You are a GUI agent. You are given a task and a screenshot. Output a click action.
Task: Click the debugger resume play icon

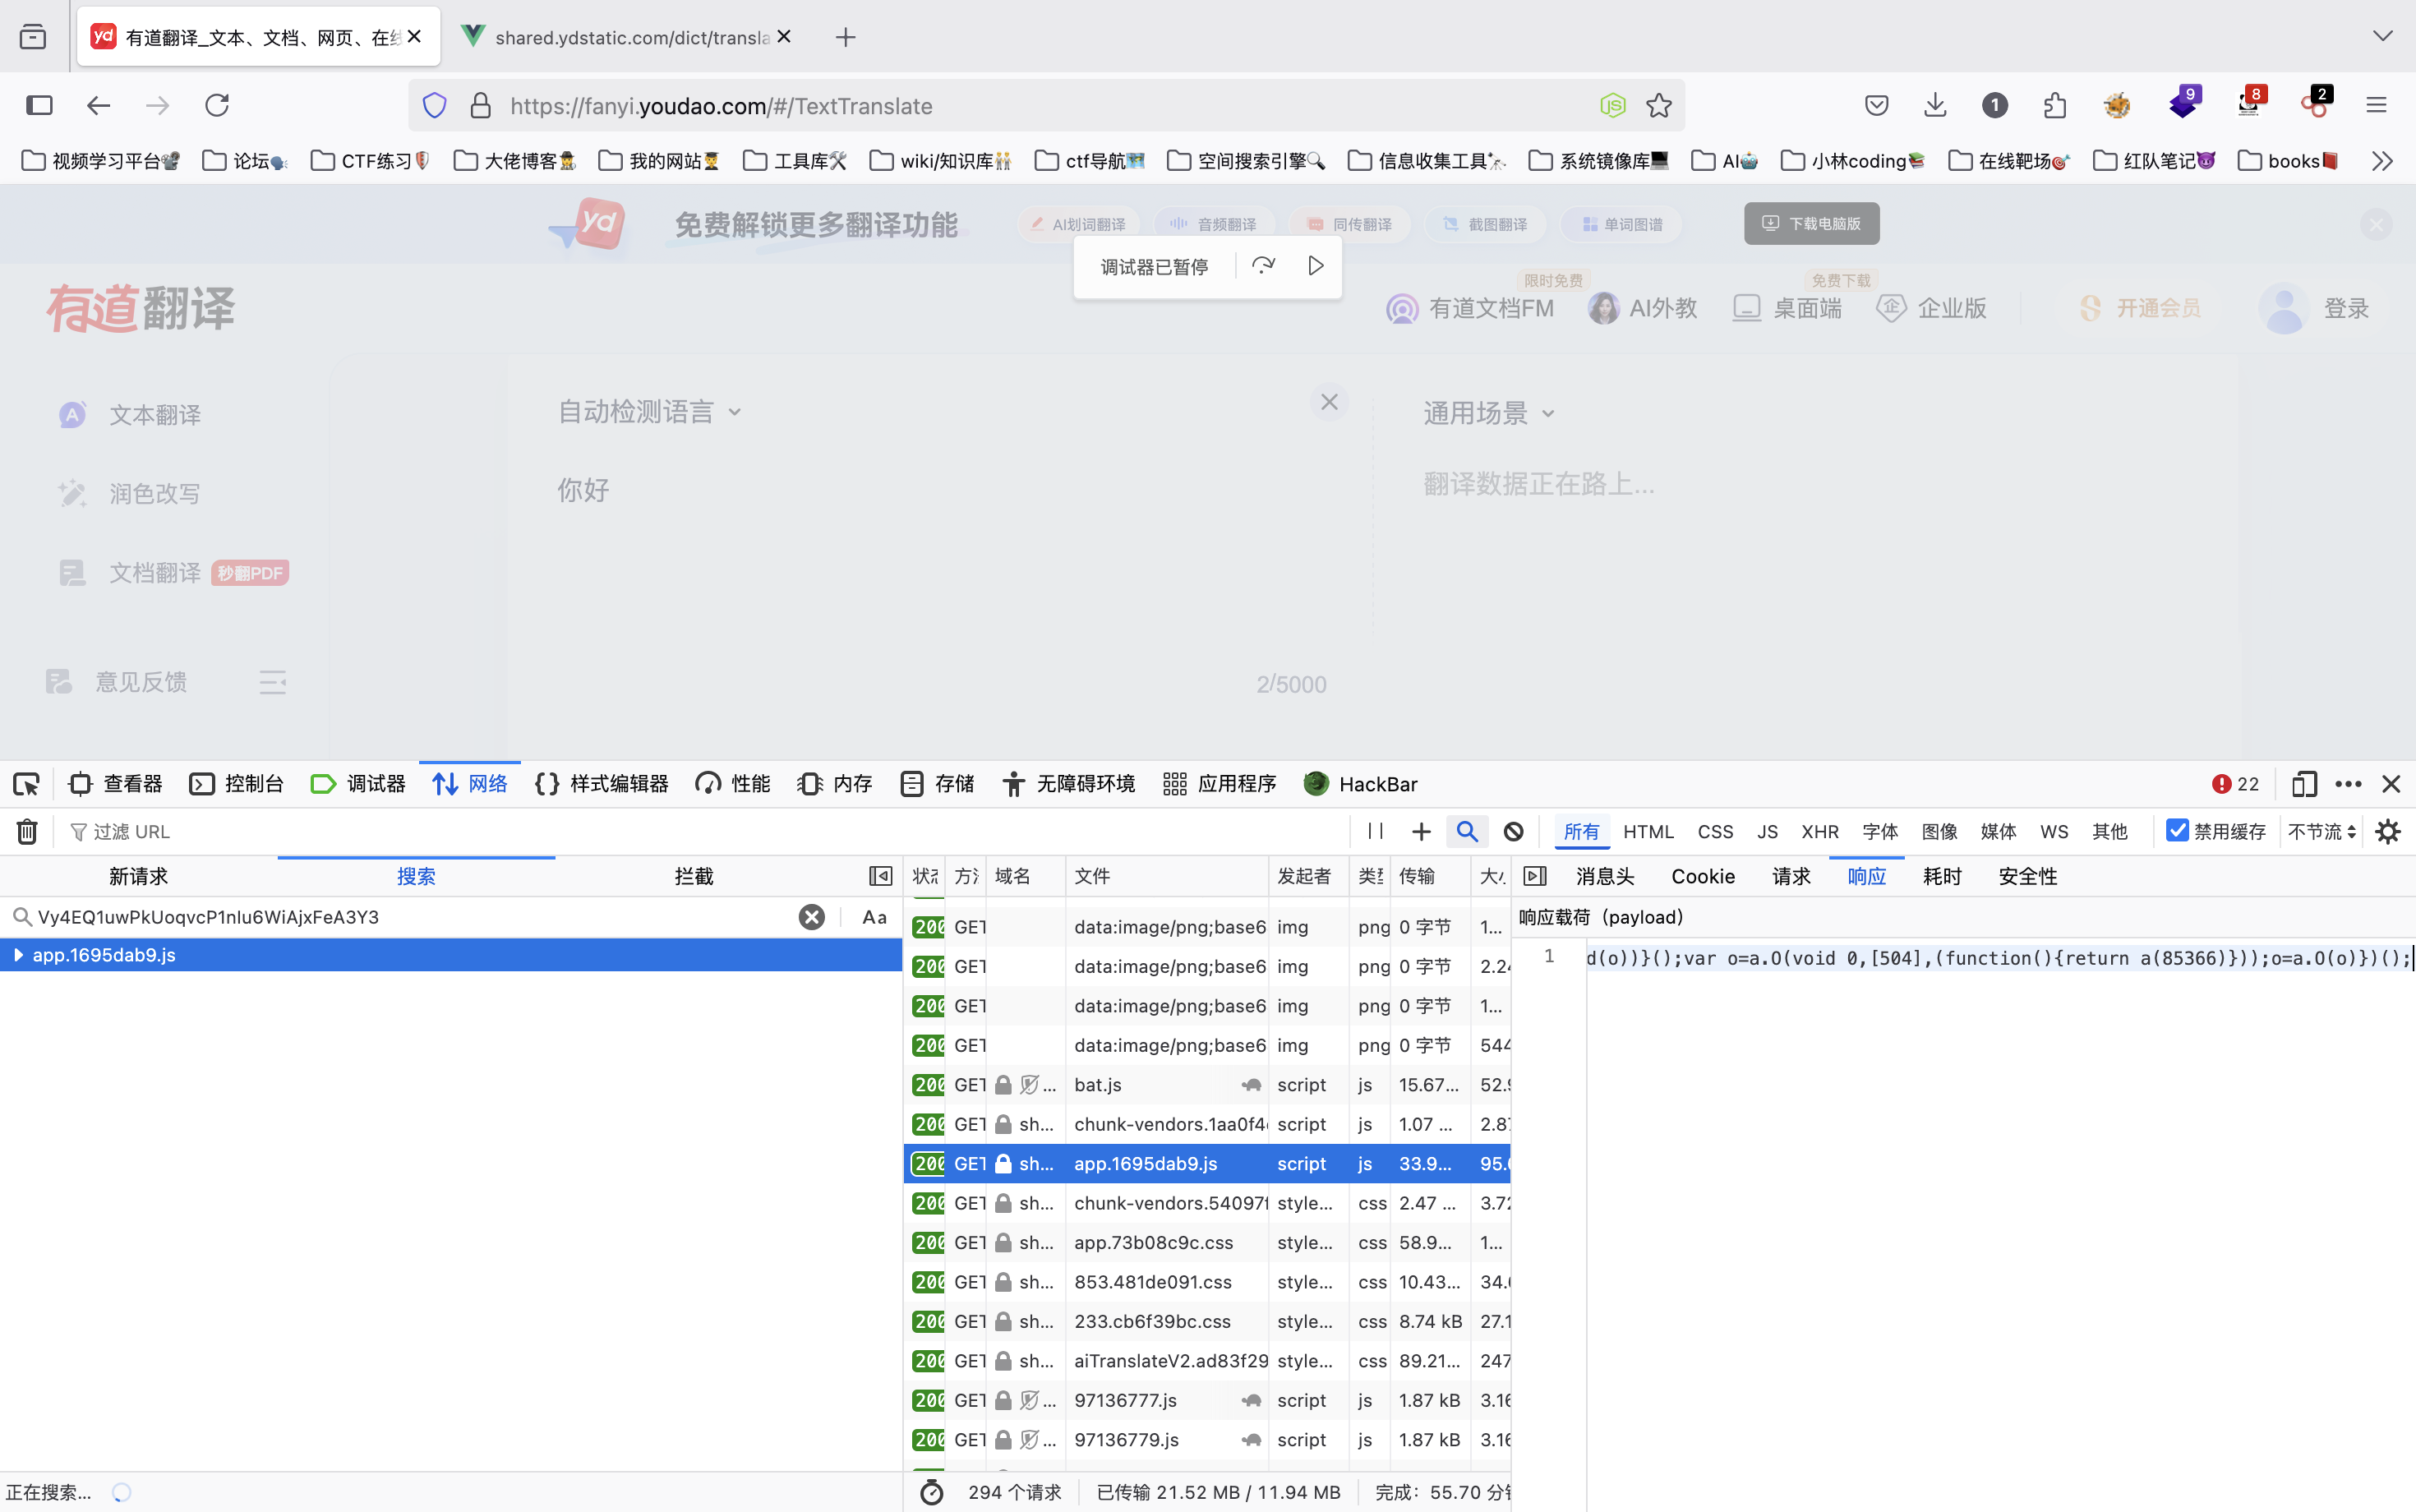click(1315, 266)
